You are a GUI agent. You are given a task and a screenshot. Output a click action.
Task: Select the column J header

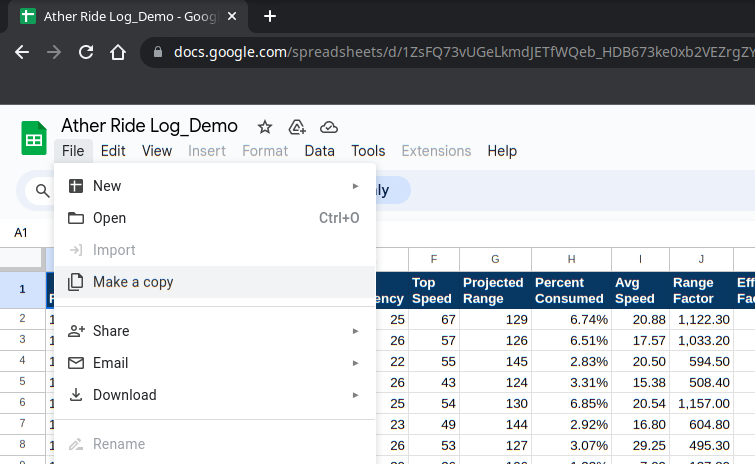pyautogui.click(x=702, y=259)
